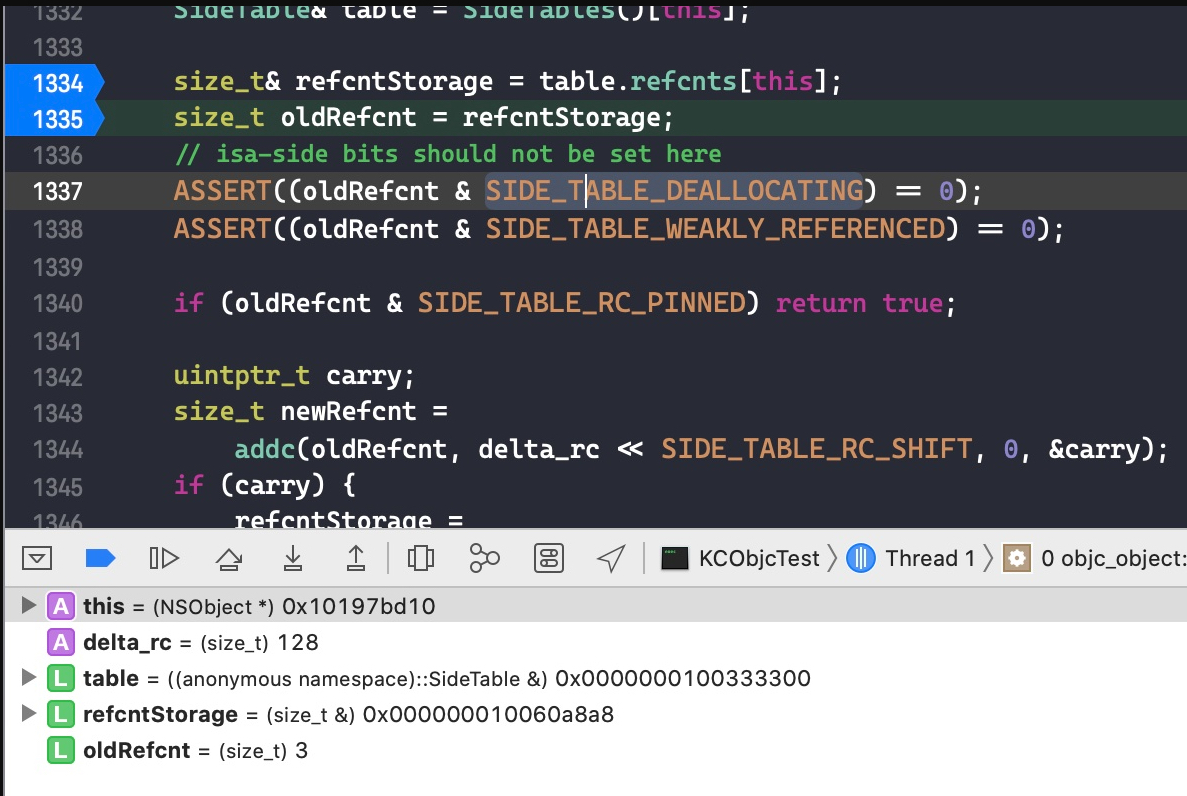
Task: Click SIDE_TABLE_RC_PINNED macro in code
Action: pos(582,303)
